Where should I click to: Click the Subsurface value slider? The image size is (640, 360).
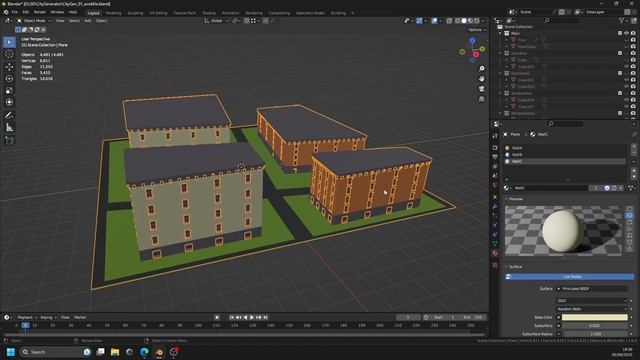(595, 326)
